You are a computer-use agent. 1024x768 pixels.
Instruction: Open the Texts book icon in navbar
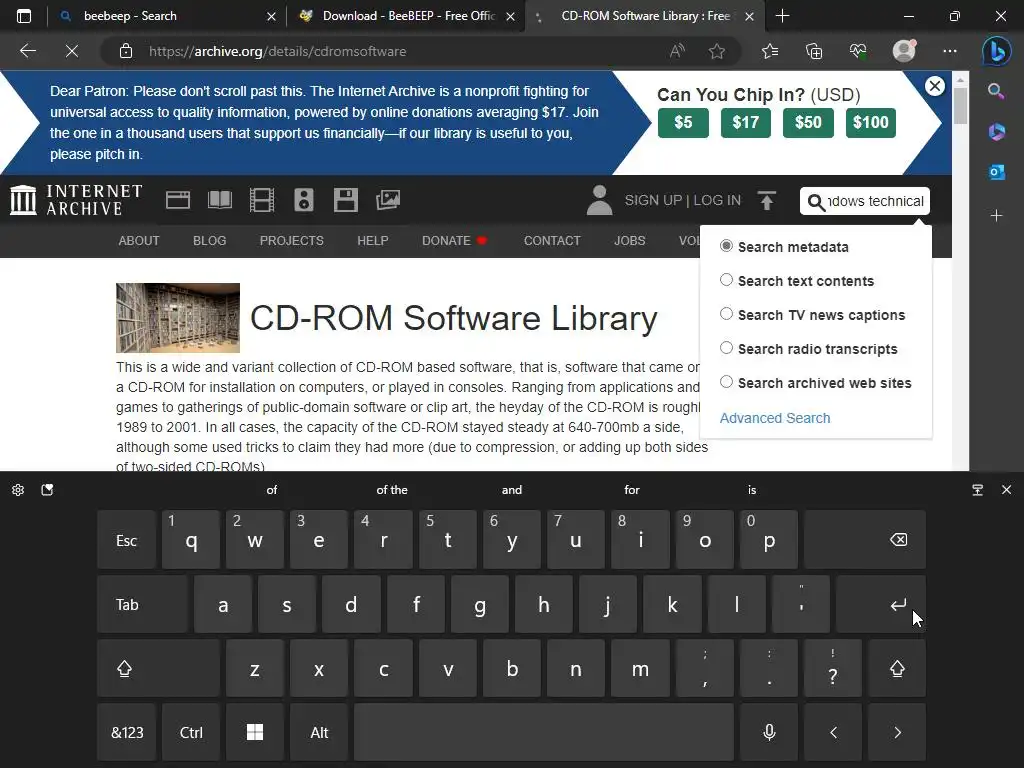pos(219,200)
